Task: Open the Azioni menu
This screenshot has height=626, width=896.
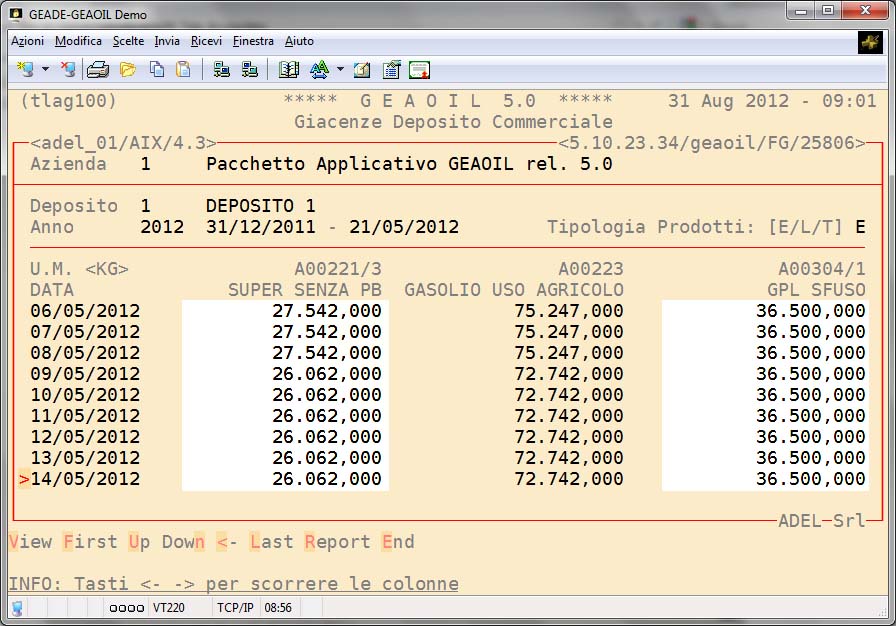Action: (x=28, y=41)
